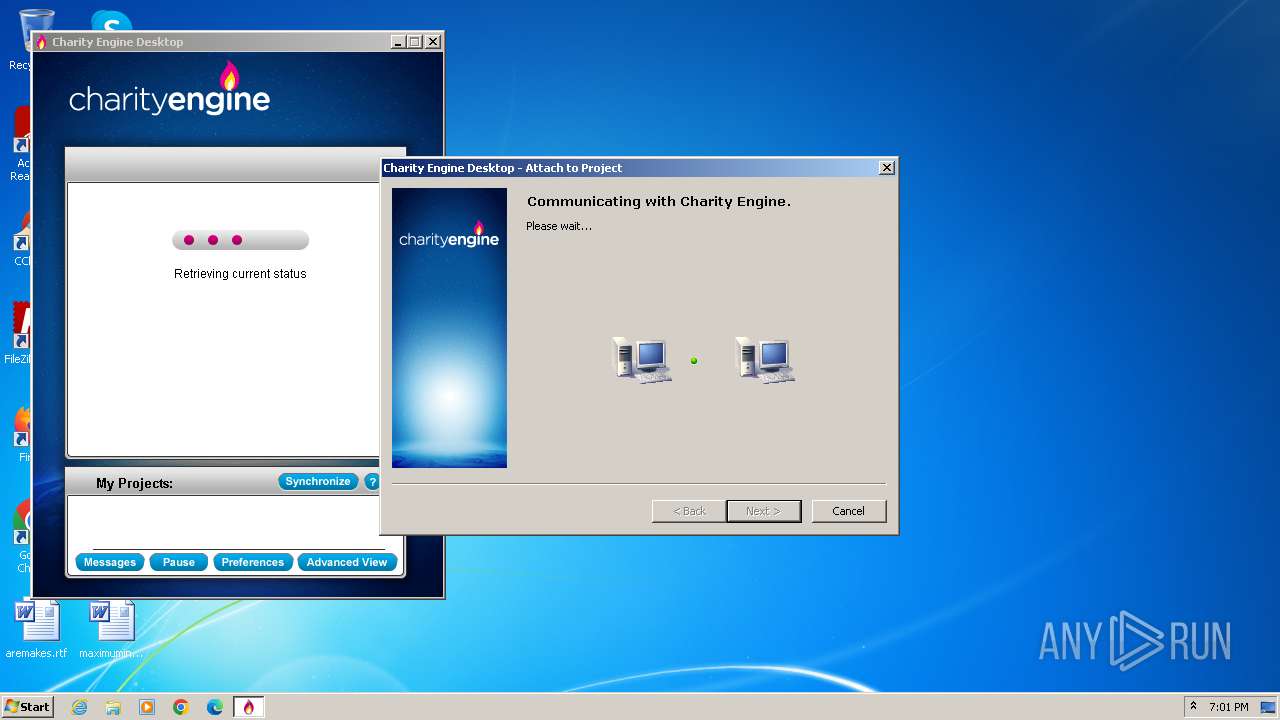This screenshot has width=1280, height=720.
Task: Close the Charity Engine Desktop main window
Action: [x=433, y=42]
